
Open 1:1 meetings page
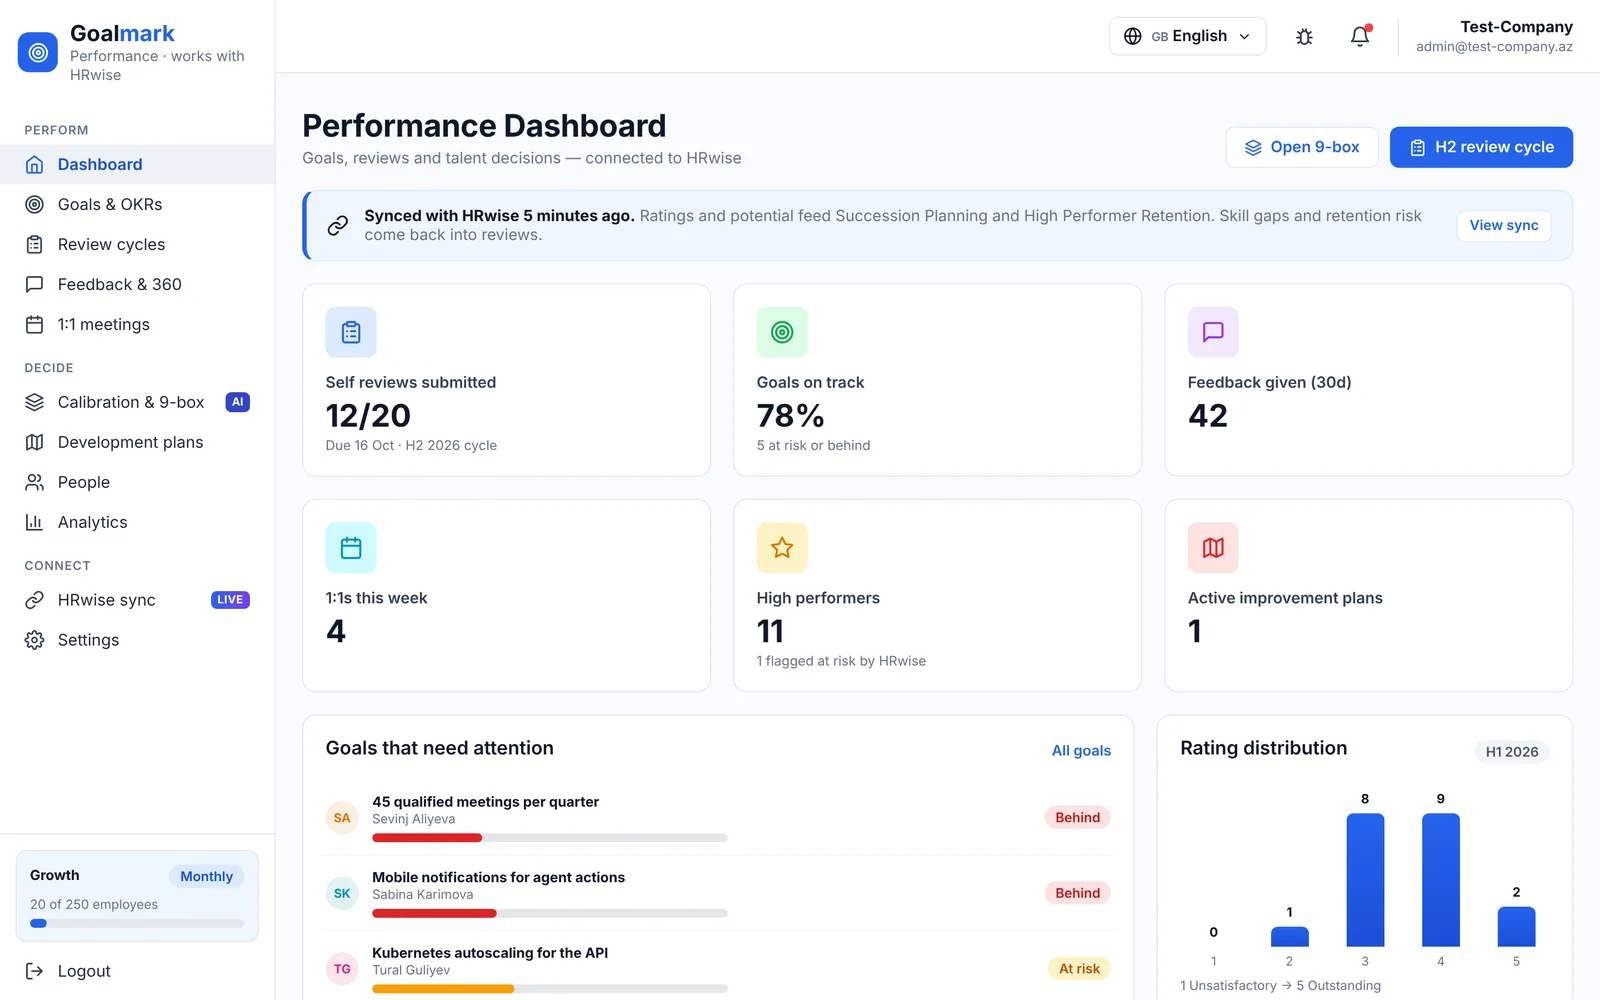point(137,325)
